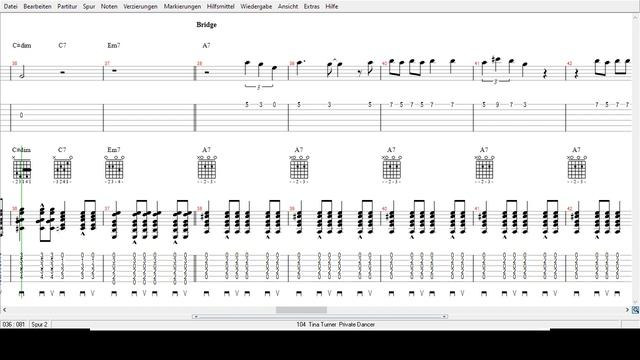Open the Hilfsmittel menu
Viewport: 640px width, 360px height.
(x=220, y=7)
